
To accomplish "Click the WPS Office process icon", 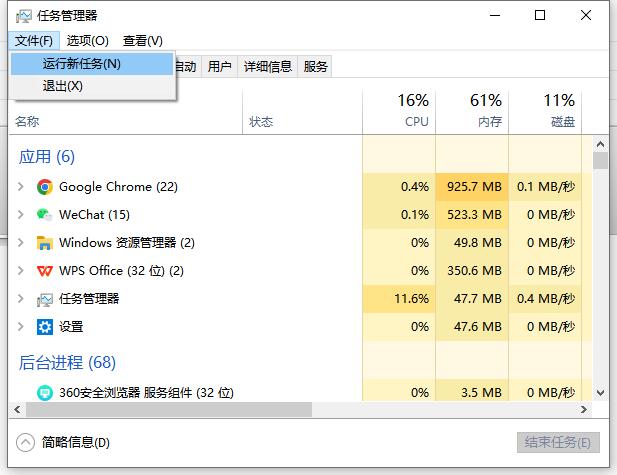I will [x=44, y=271].
